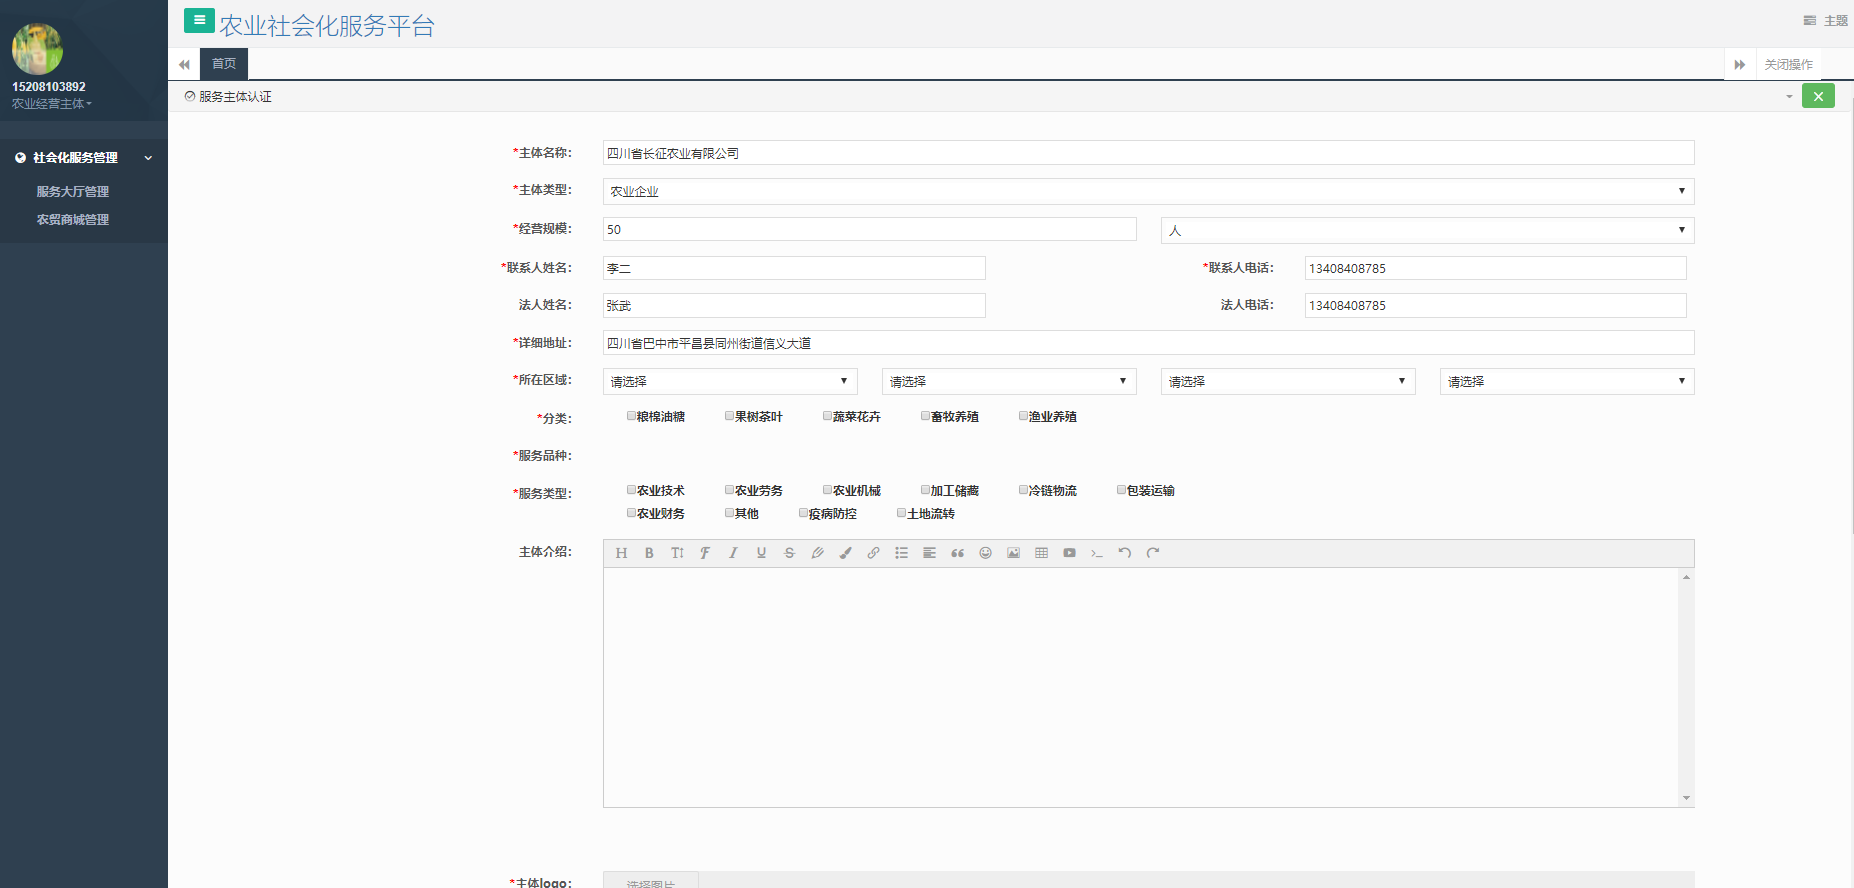
Task: Click the italic icon in the editor
Action: click(733, 553)
